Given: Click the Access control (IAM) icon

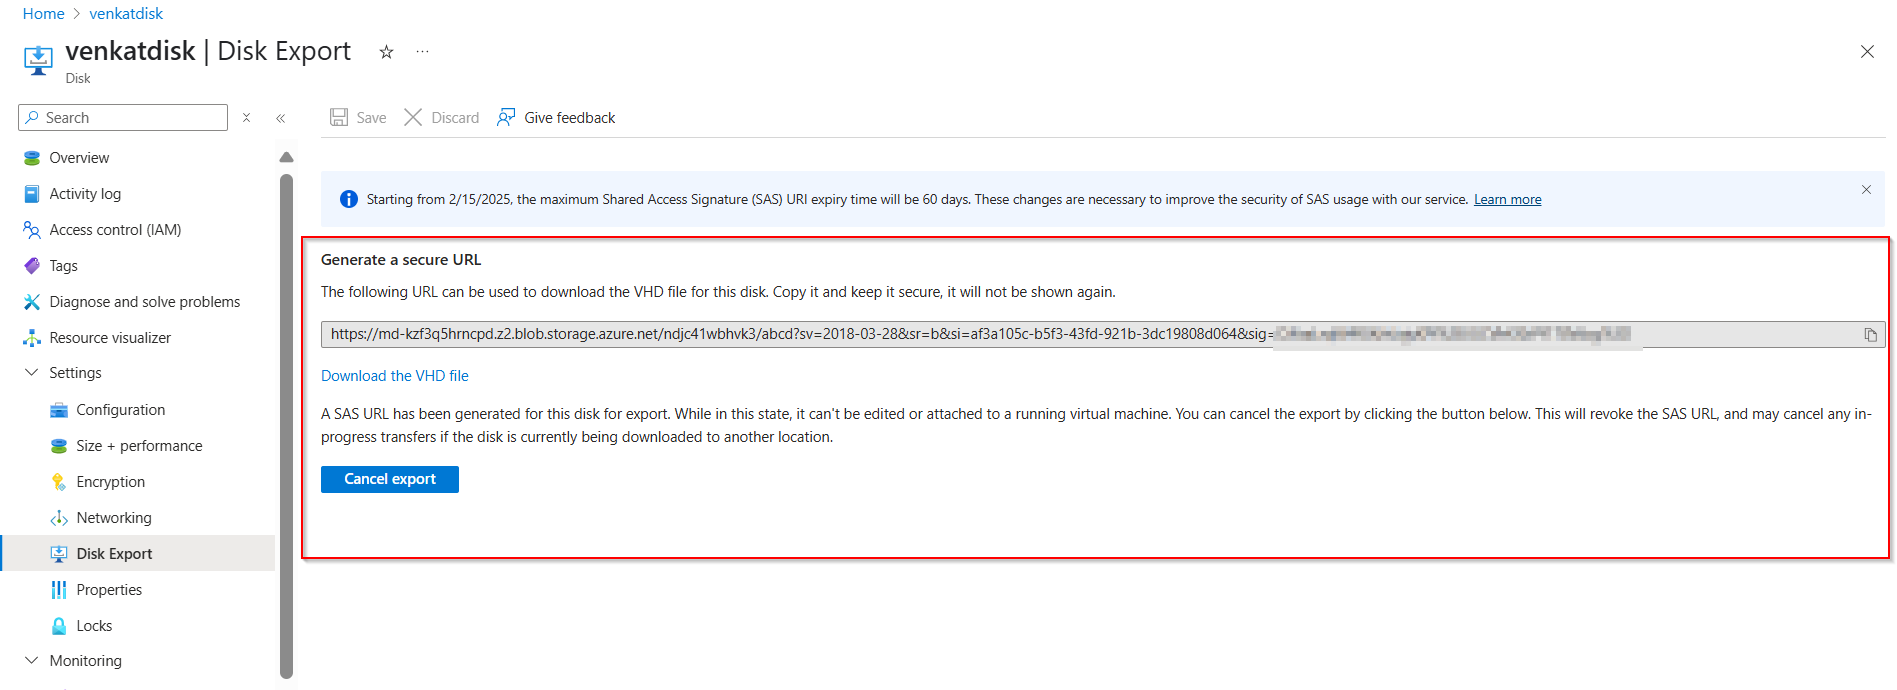Looking at the screenshot, I should pos(32,230).
